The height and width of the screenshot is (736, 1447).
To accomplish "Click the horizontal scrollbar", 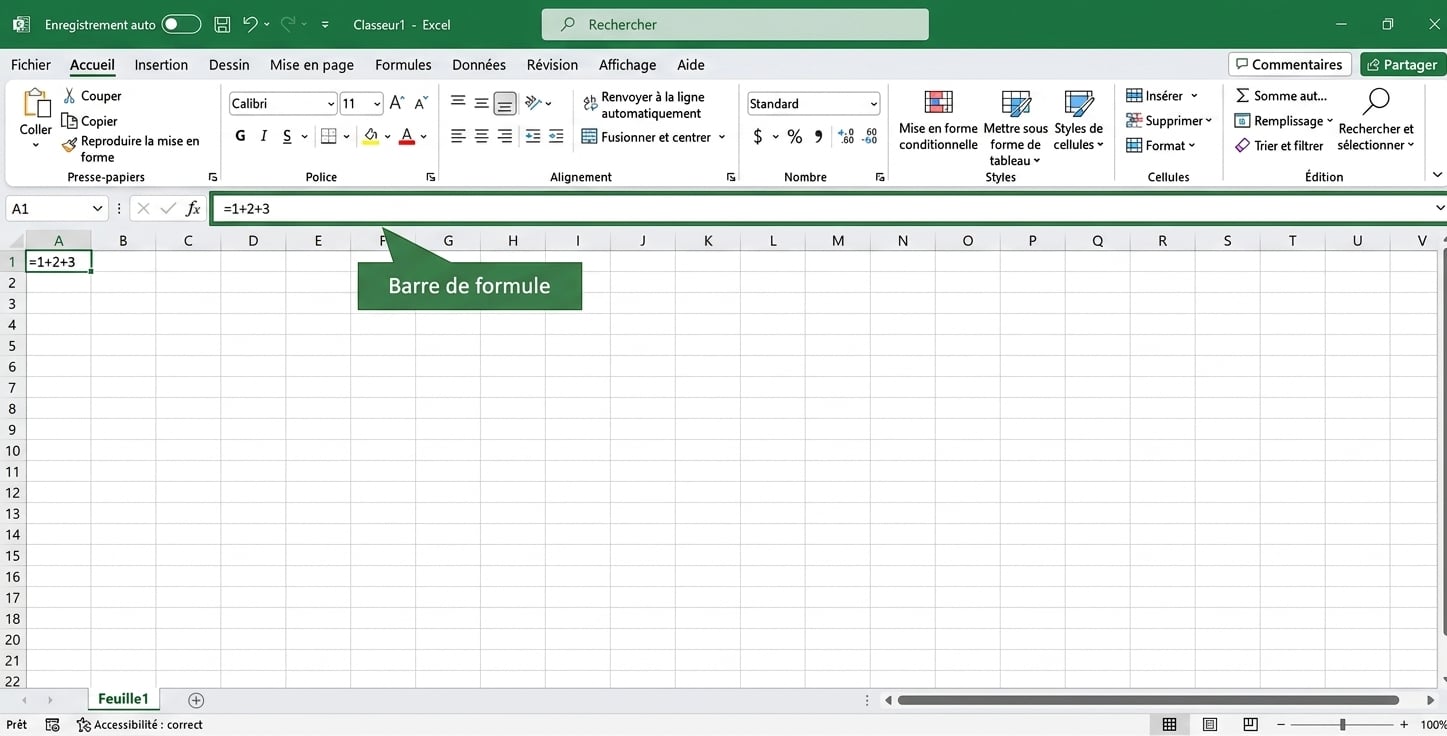I will point(1148,700).
